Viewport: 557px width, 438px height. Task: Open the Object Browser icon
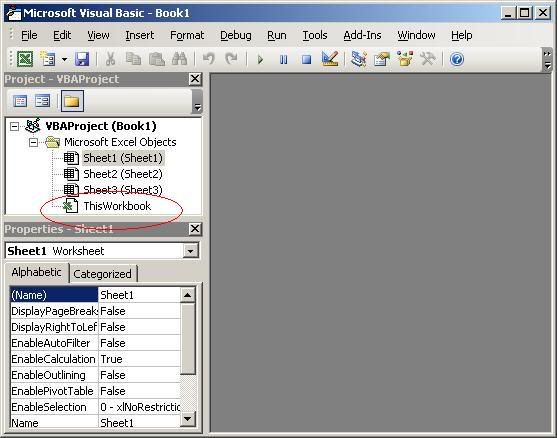click(x=405, y=59)
